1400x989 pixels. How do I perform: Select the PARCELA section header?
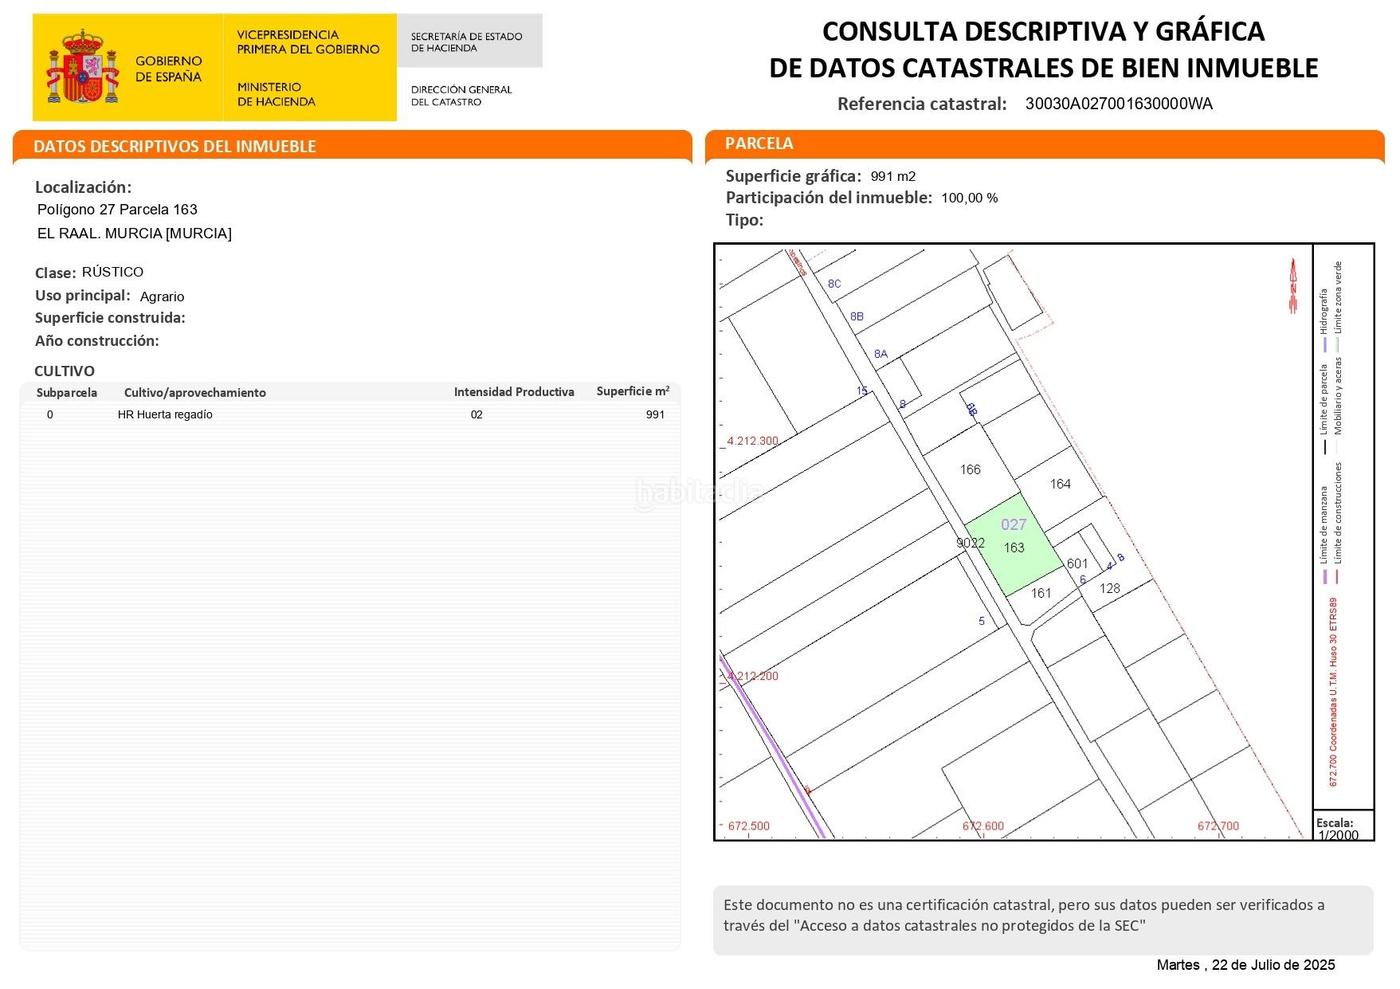point(759,144)
